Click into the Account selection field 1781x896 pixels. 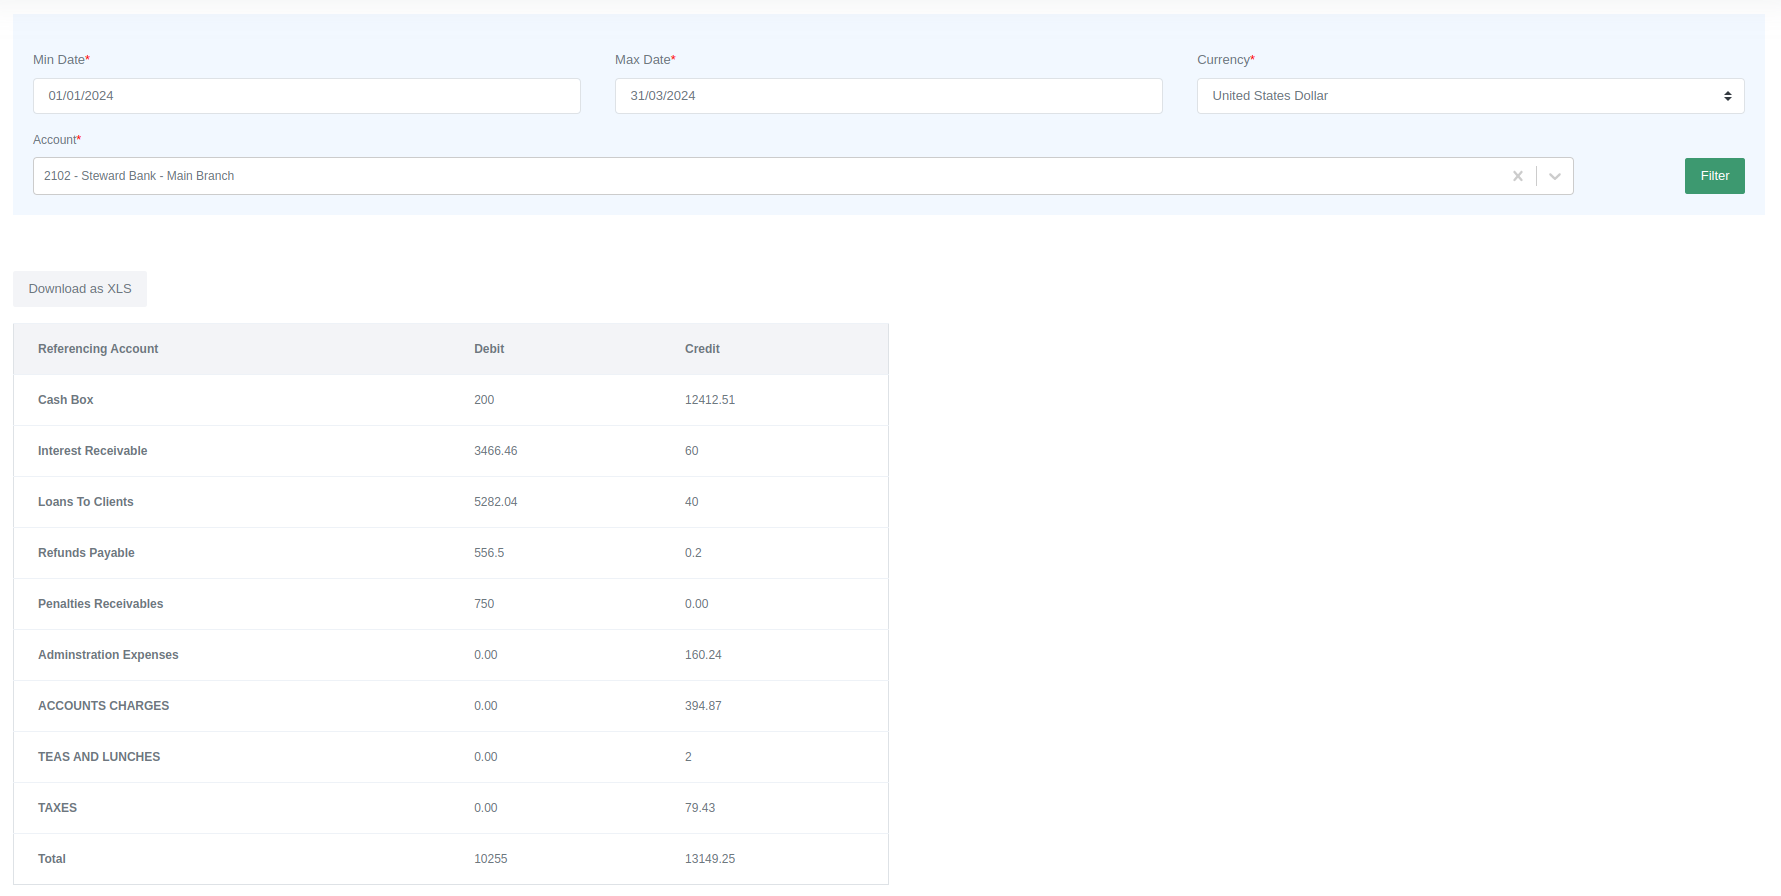click(x=760, y=176)
